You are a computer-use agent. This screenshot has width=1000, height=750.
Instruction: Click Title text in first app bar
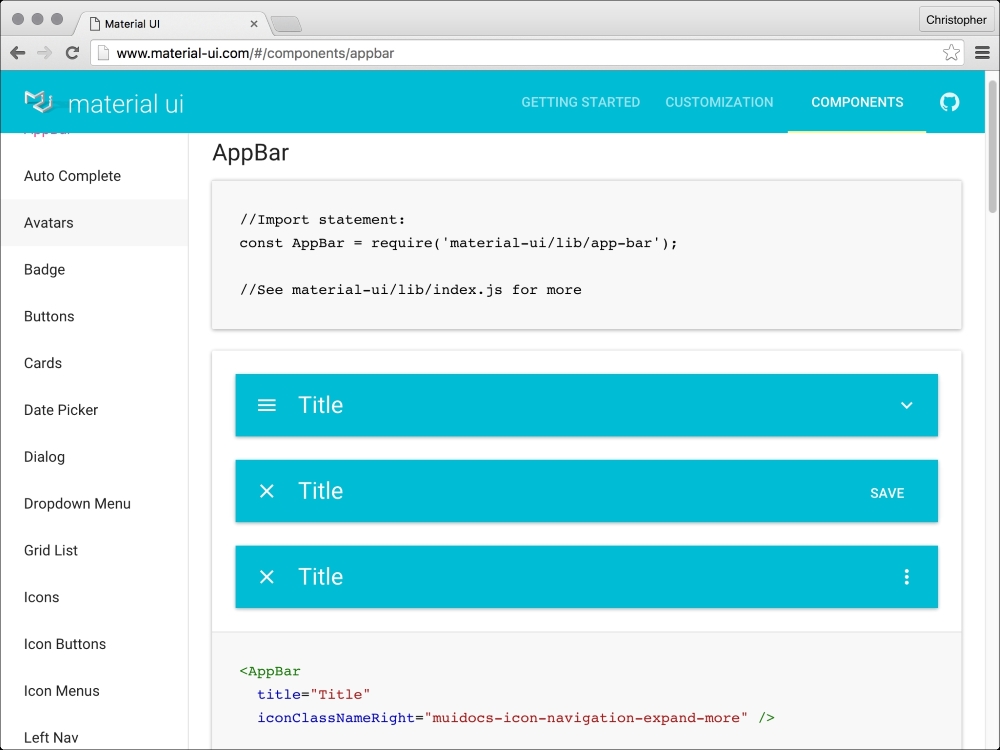[x=321, y=405]
